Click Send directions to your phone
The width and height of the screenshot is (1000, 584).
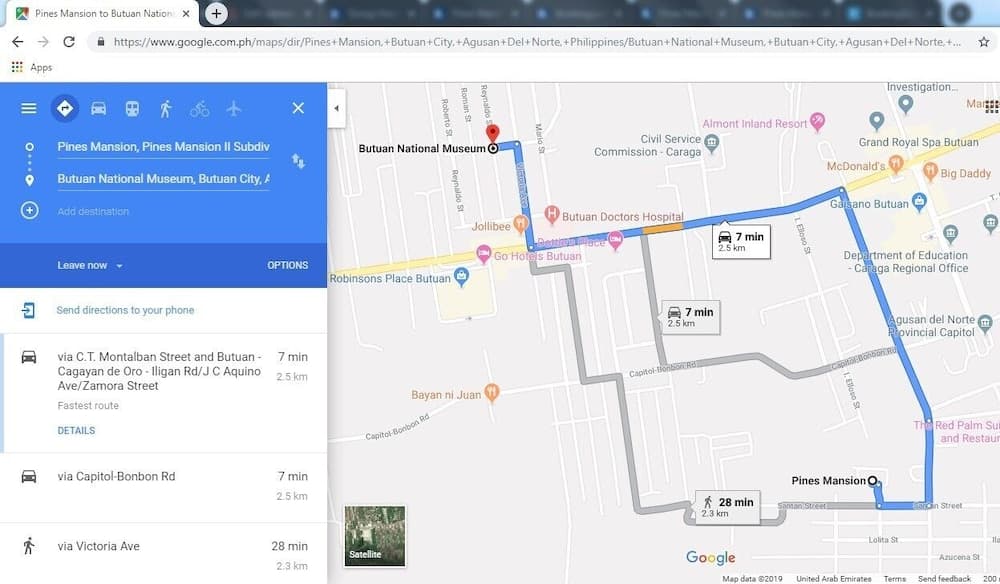click(x=125, y=310)
